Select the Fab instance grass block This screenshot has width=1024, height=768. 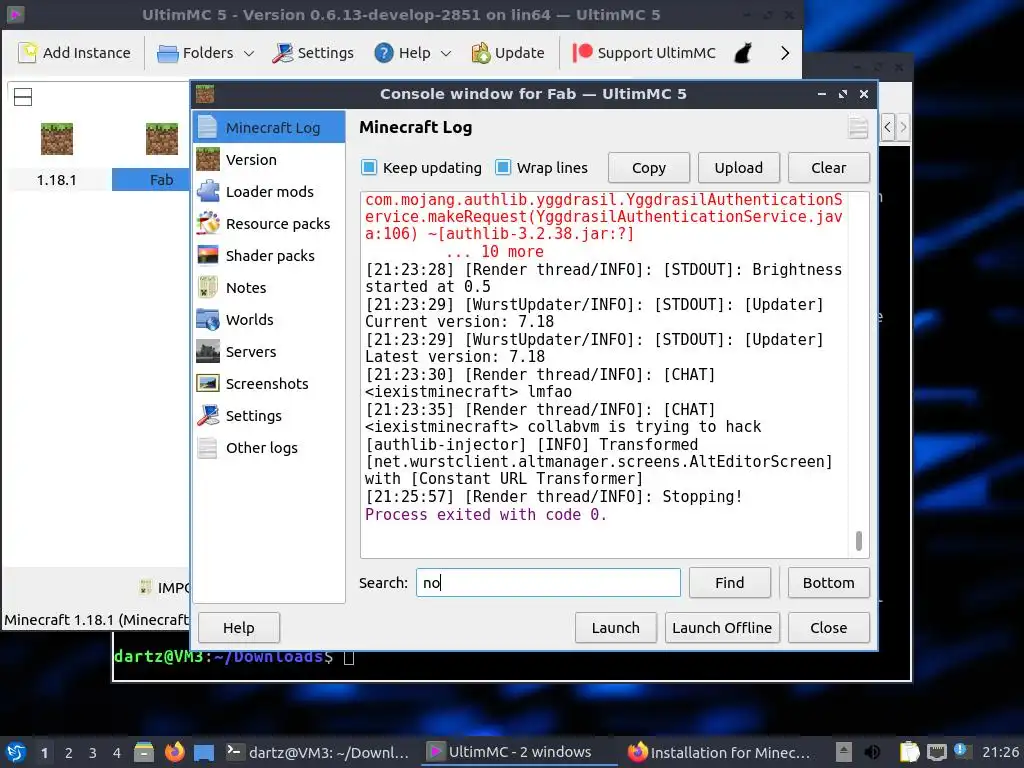click(x=161, y=138)
